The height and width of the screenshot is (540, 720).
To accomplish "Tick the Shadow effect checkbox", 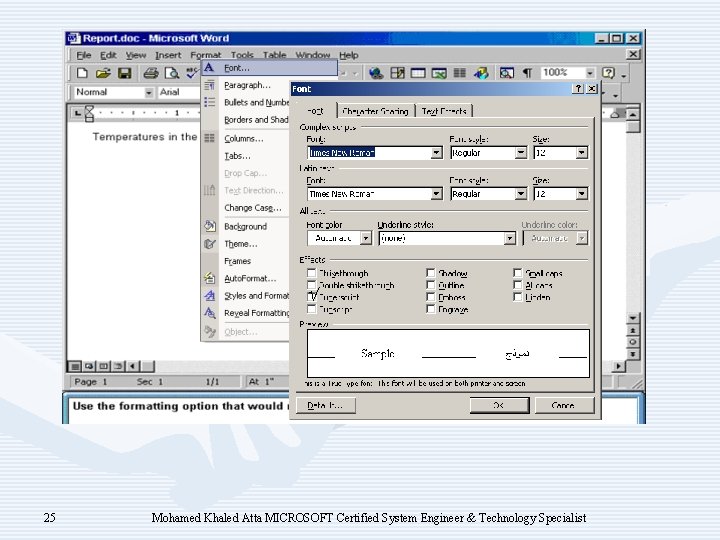I will click(x=431, y=273).
